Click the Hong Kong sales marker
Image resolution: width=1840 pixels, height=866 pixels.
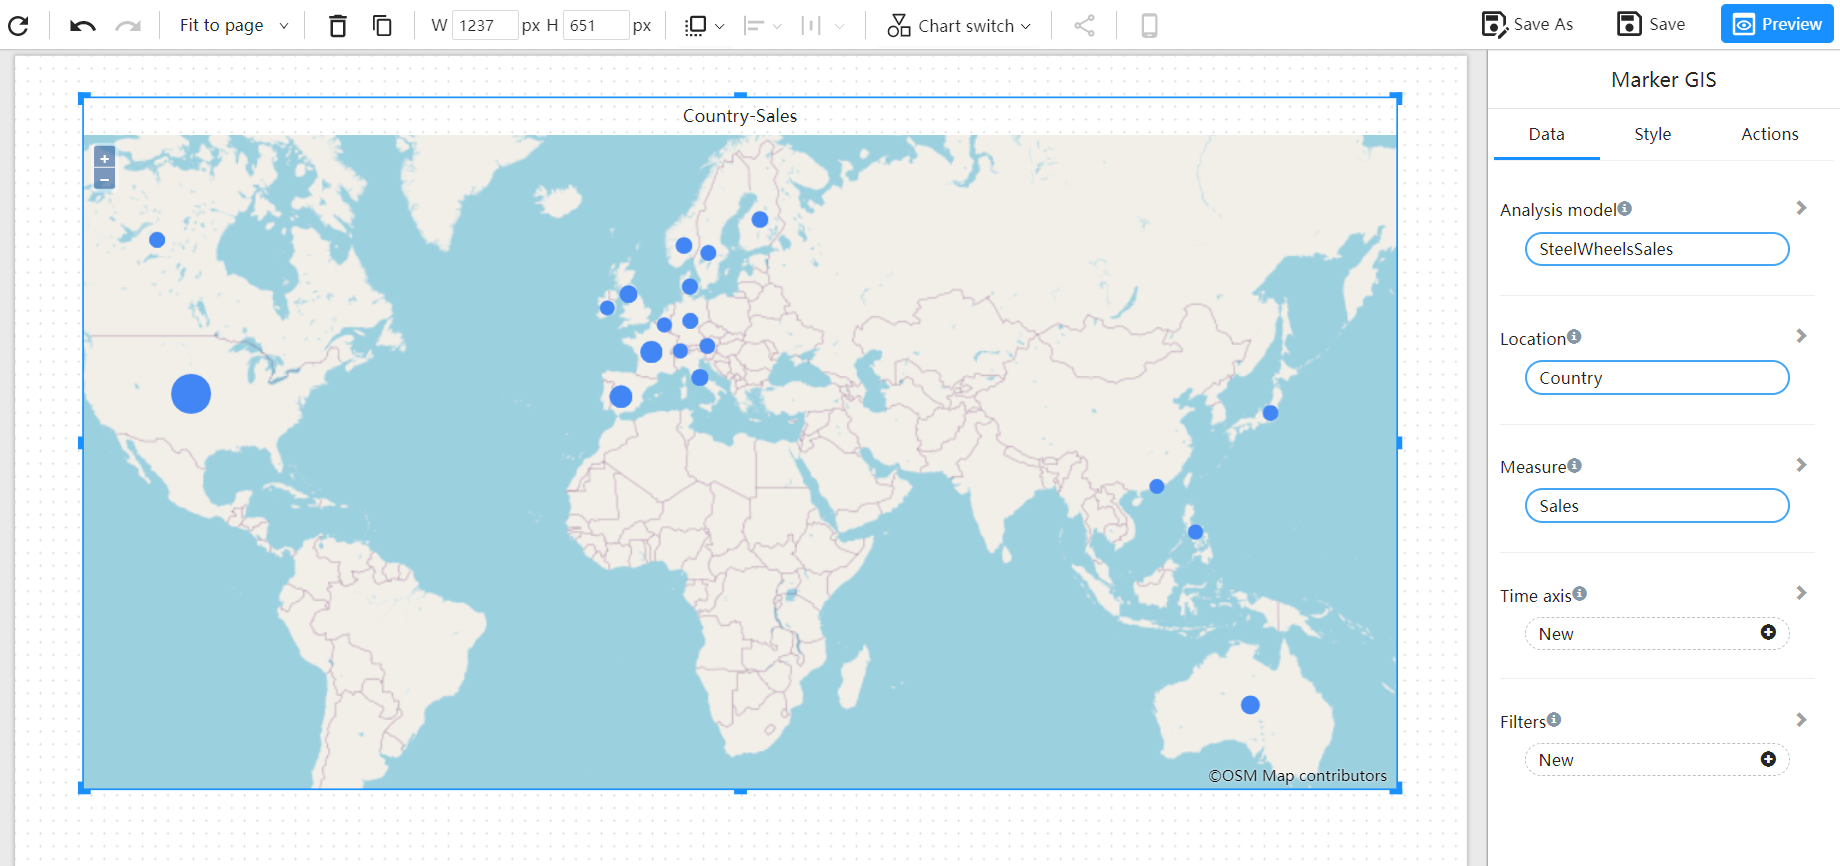(x=1157, y=486)
